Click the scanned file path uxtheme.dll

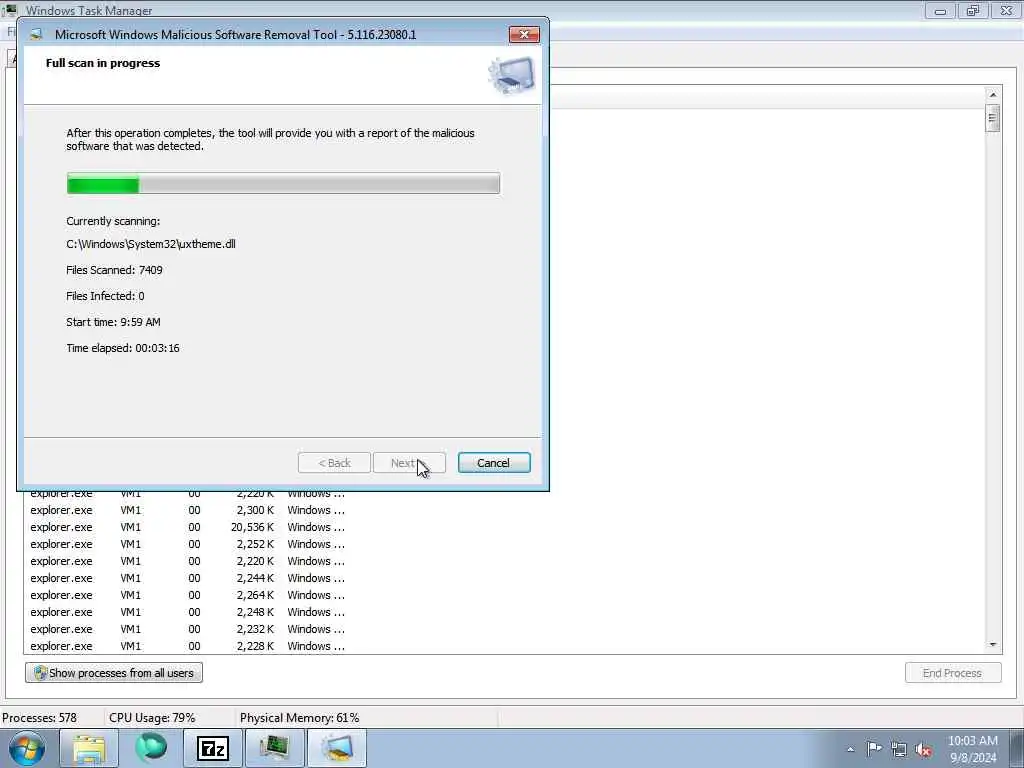[x=151, y=244]
